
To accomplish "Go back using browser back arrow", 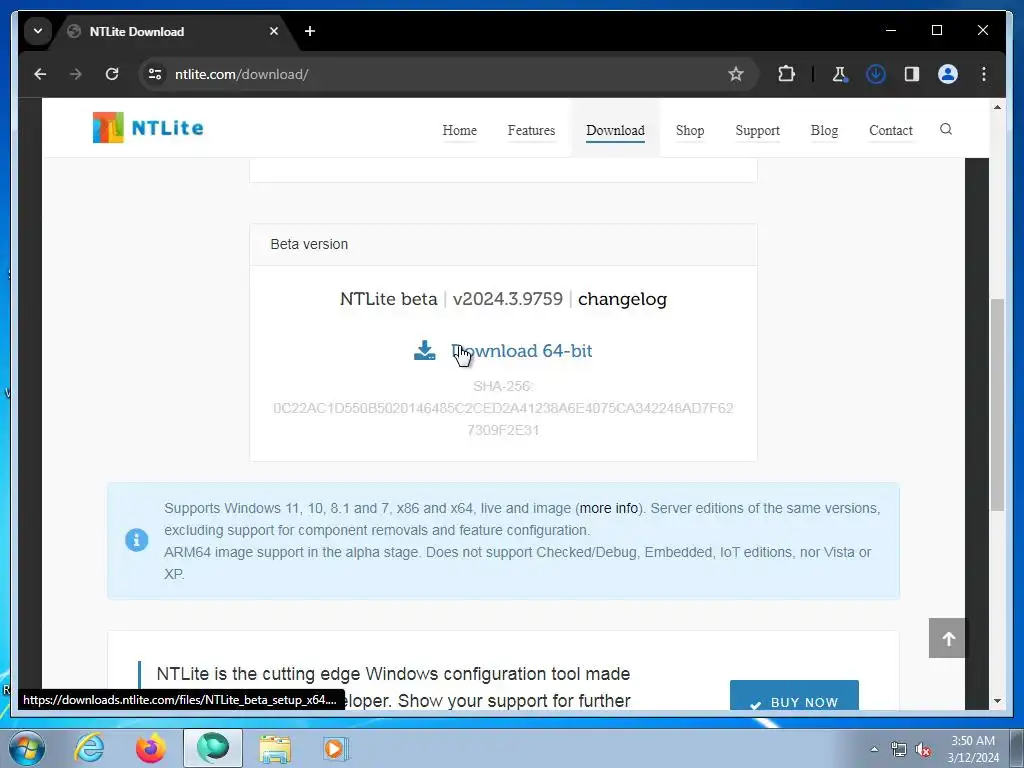I will pyautogui.click(x=40, y=74).
